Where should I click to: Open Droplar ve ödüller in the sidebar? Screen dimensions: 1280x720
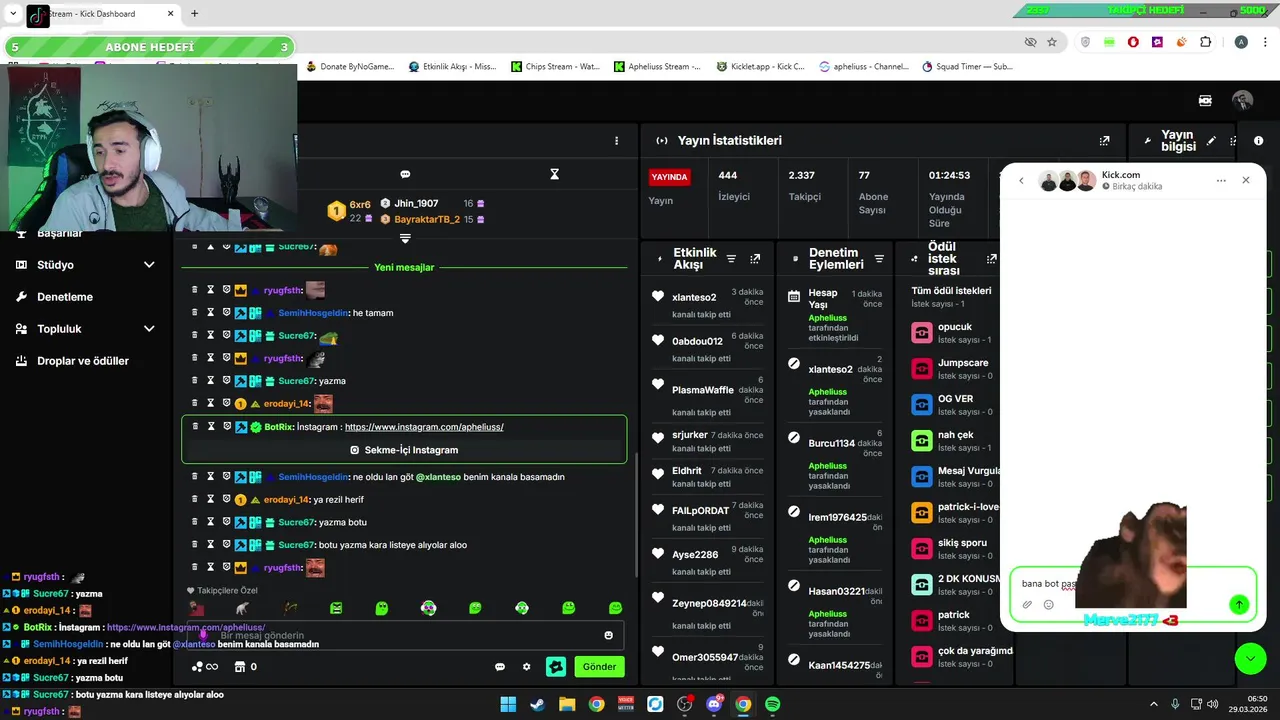point(85,361)
